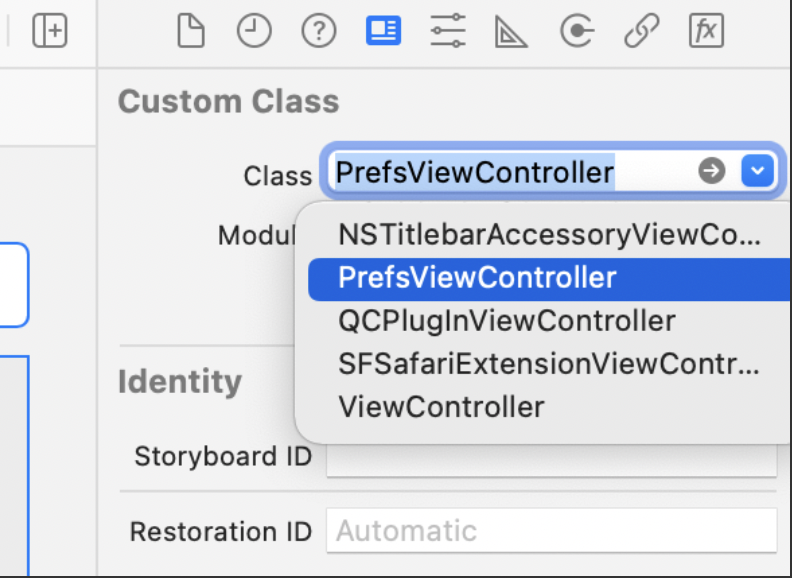Open the Size inspector ruler icon
The height and width of the screenshot is (578, 792).
(511, 31)
